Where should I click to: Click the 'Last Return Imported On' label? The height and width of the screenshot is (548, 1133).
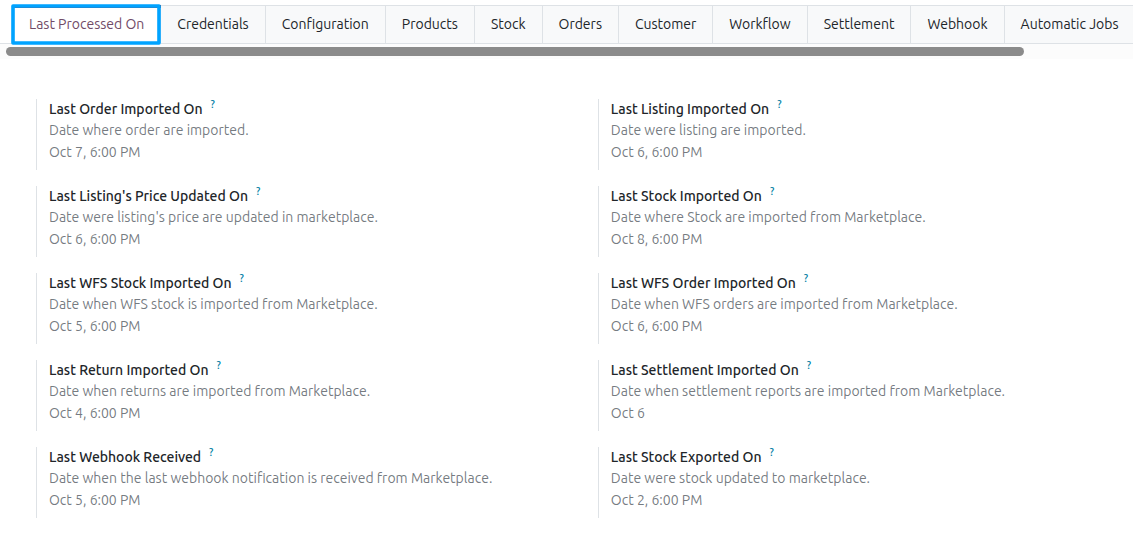pyautogui.click(x=129, y=370)
